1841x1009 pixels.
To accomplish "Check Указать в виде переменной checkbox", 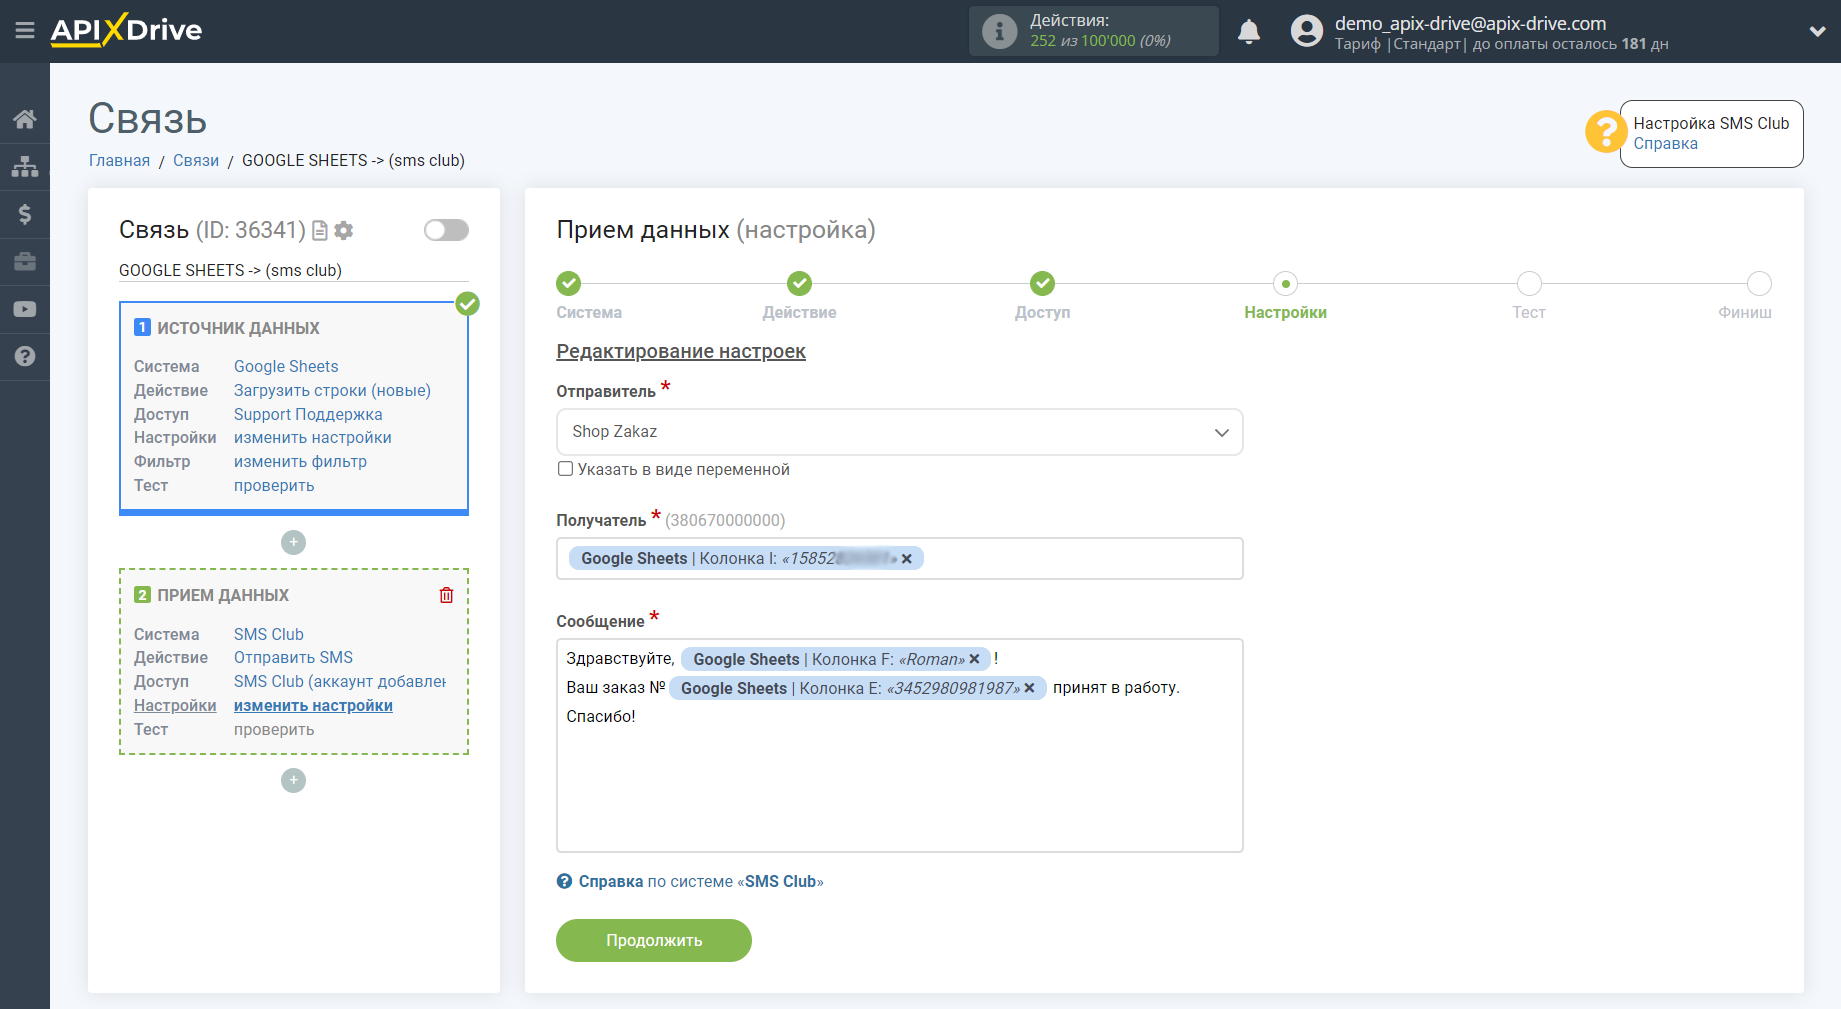I will (566, 469).
